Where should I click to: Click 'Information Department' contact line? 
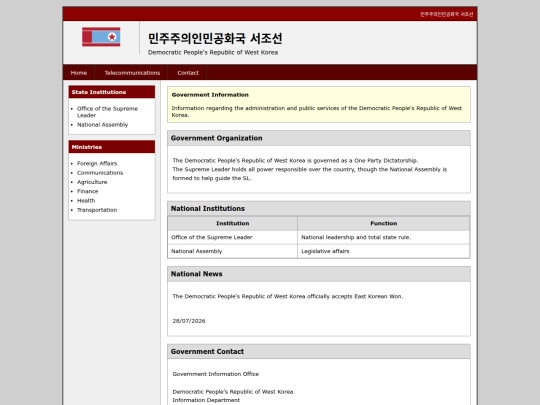(x=206, y=400)
